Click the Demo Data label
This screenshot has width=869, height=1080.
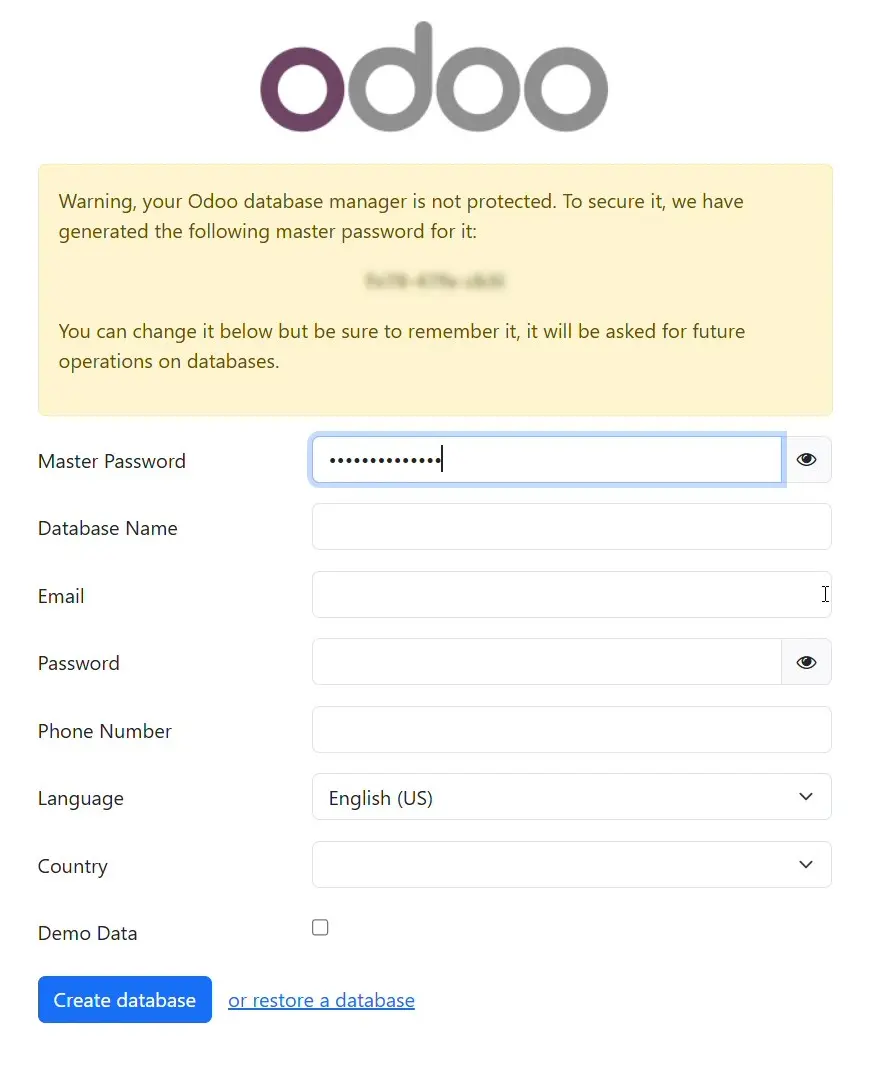[88, 933]
